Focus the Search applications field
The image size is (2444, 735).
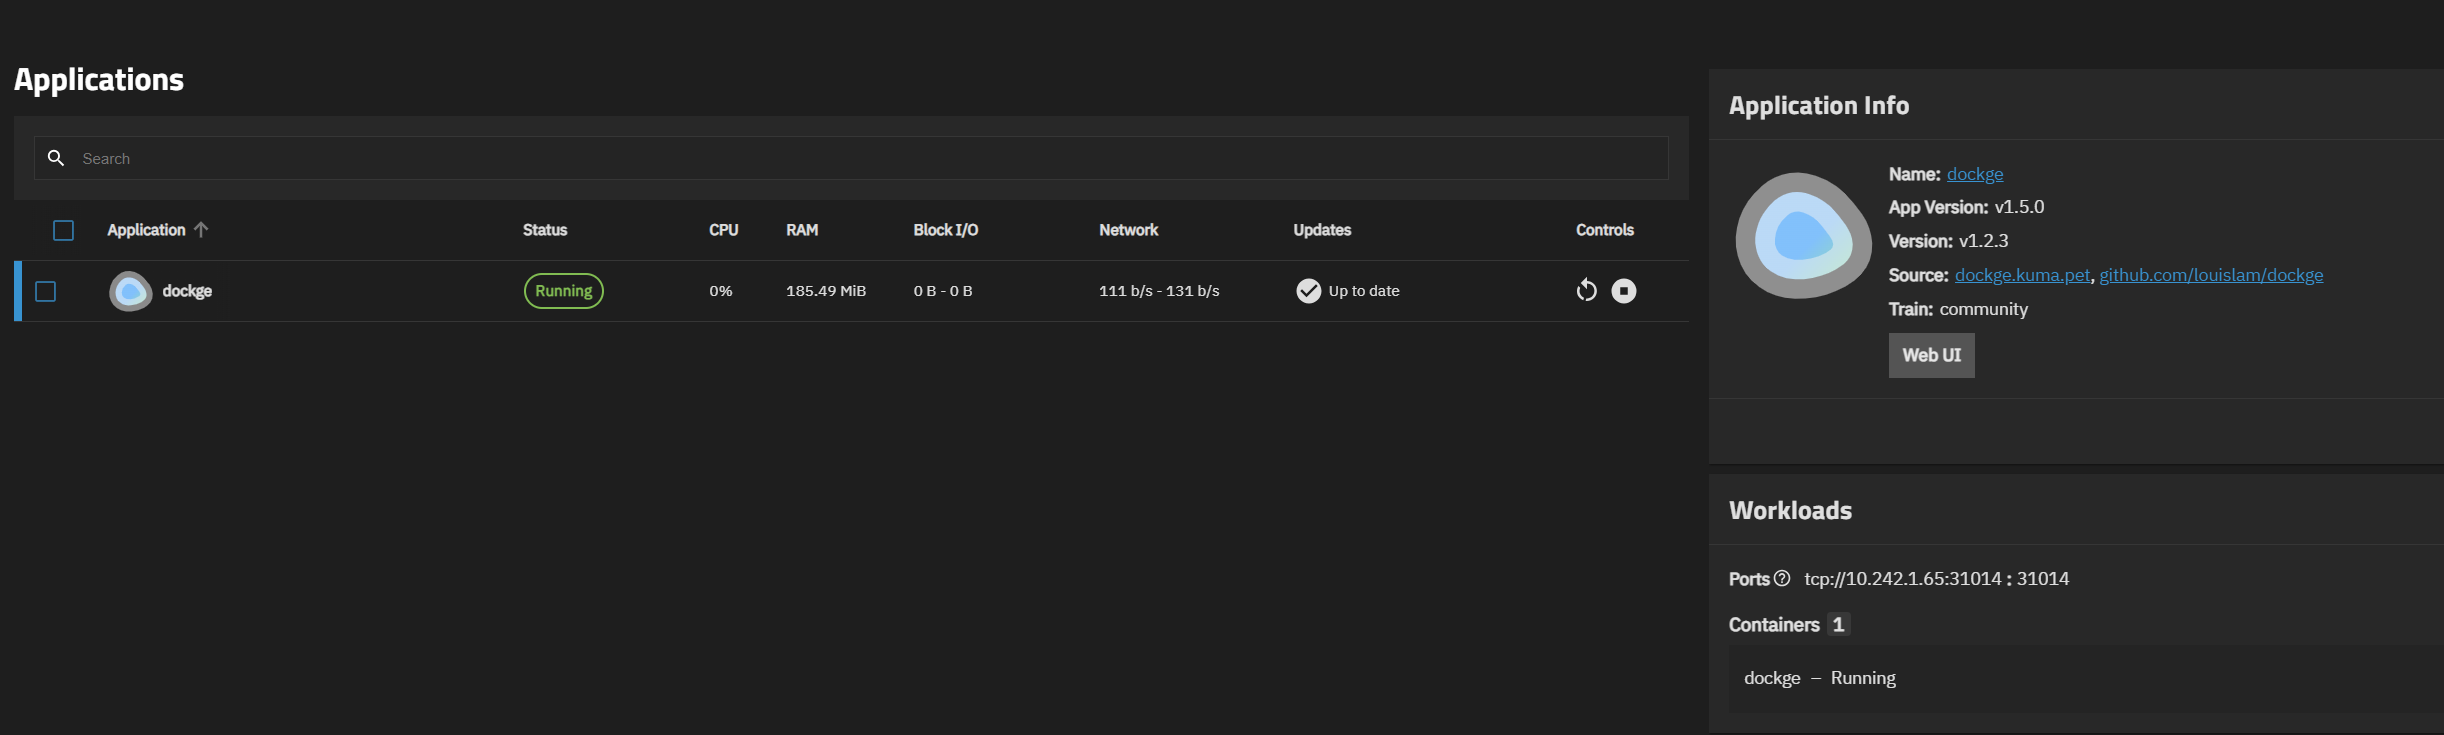(x=851, y=158)
